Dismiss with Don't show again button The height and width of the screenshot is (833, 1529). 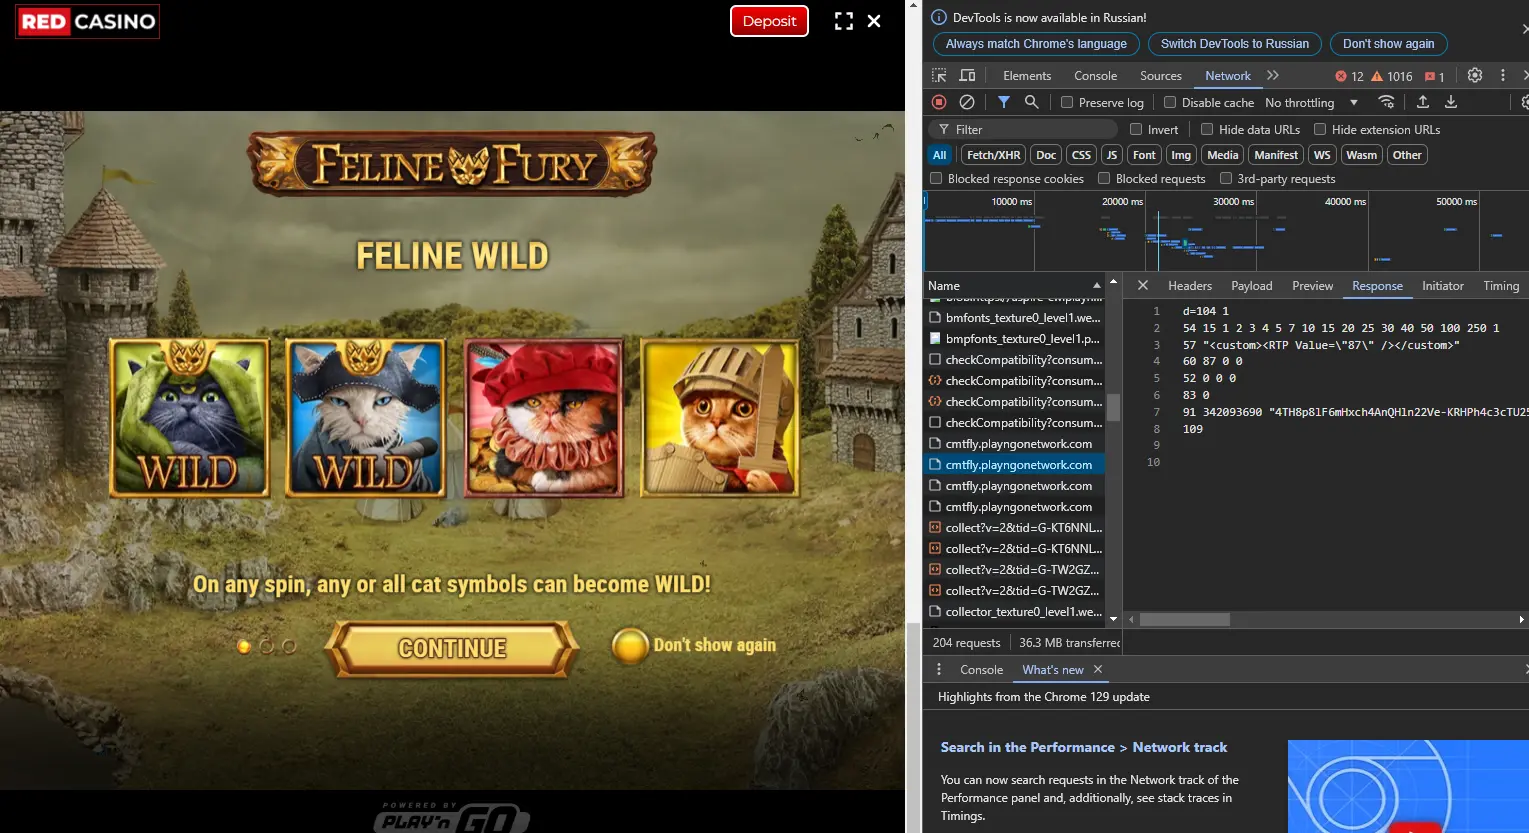pos(1388,44)
